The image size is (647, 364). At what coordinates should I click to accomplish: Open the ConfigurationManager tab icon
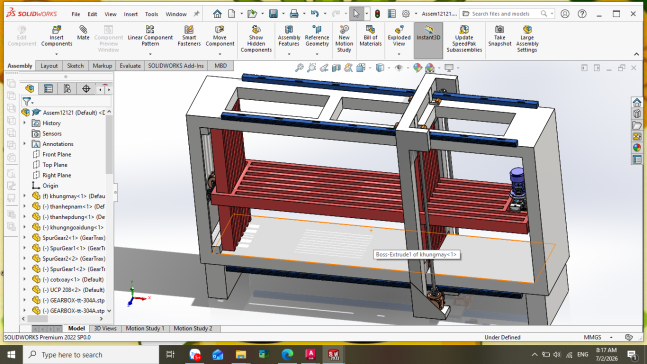[x=67, y=88]
